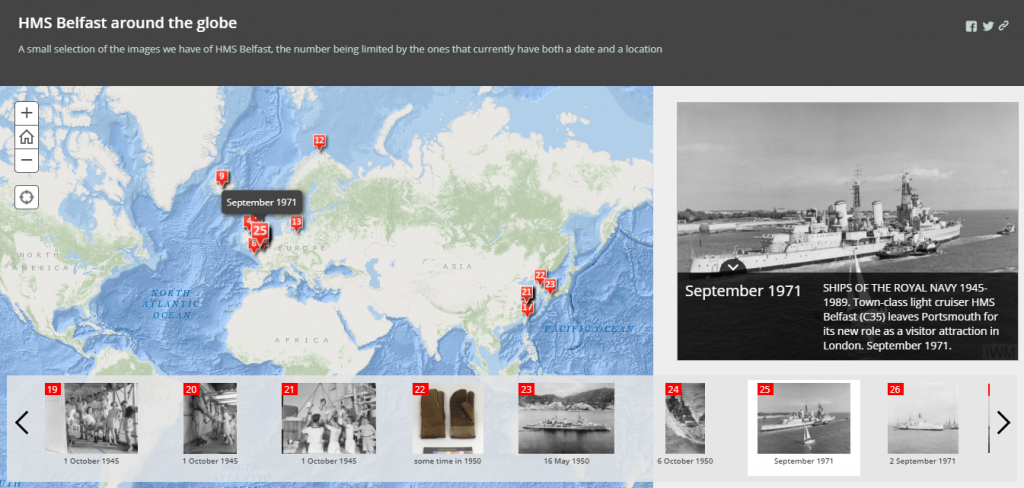
Task: Select map marker 21
Action: [526, 293]
